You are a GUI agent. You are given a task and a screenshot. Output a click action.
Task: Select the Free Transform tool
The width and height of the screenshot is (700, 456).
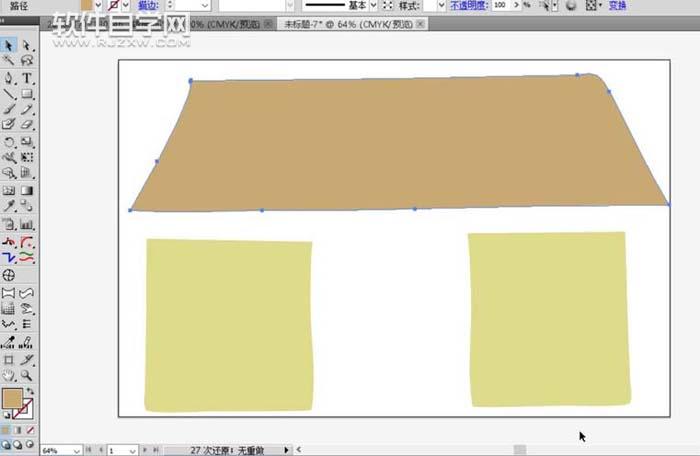tap(27, 157)
